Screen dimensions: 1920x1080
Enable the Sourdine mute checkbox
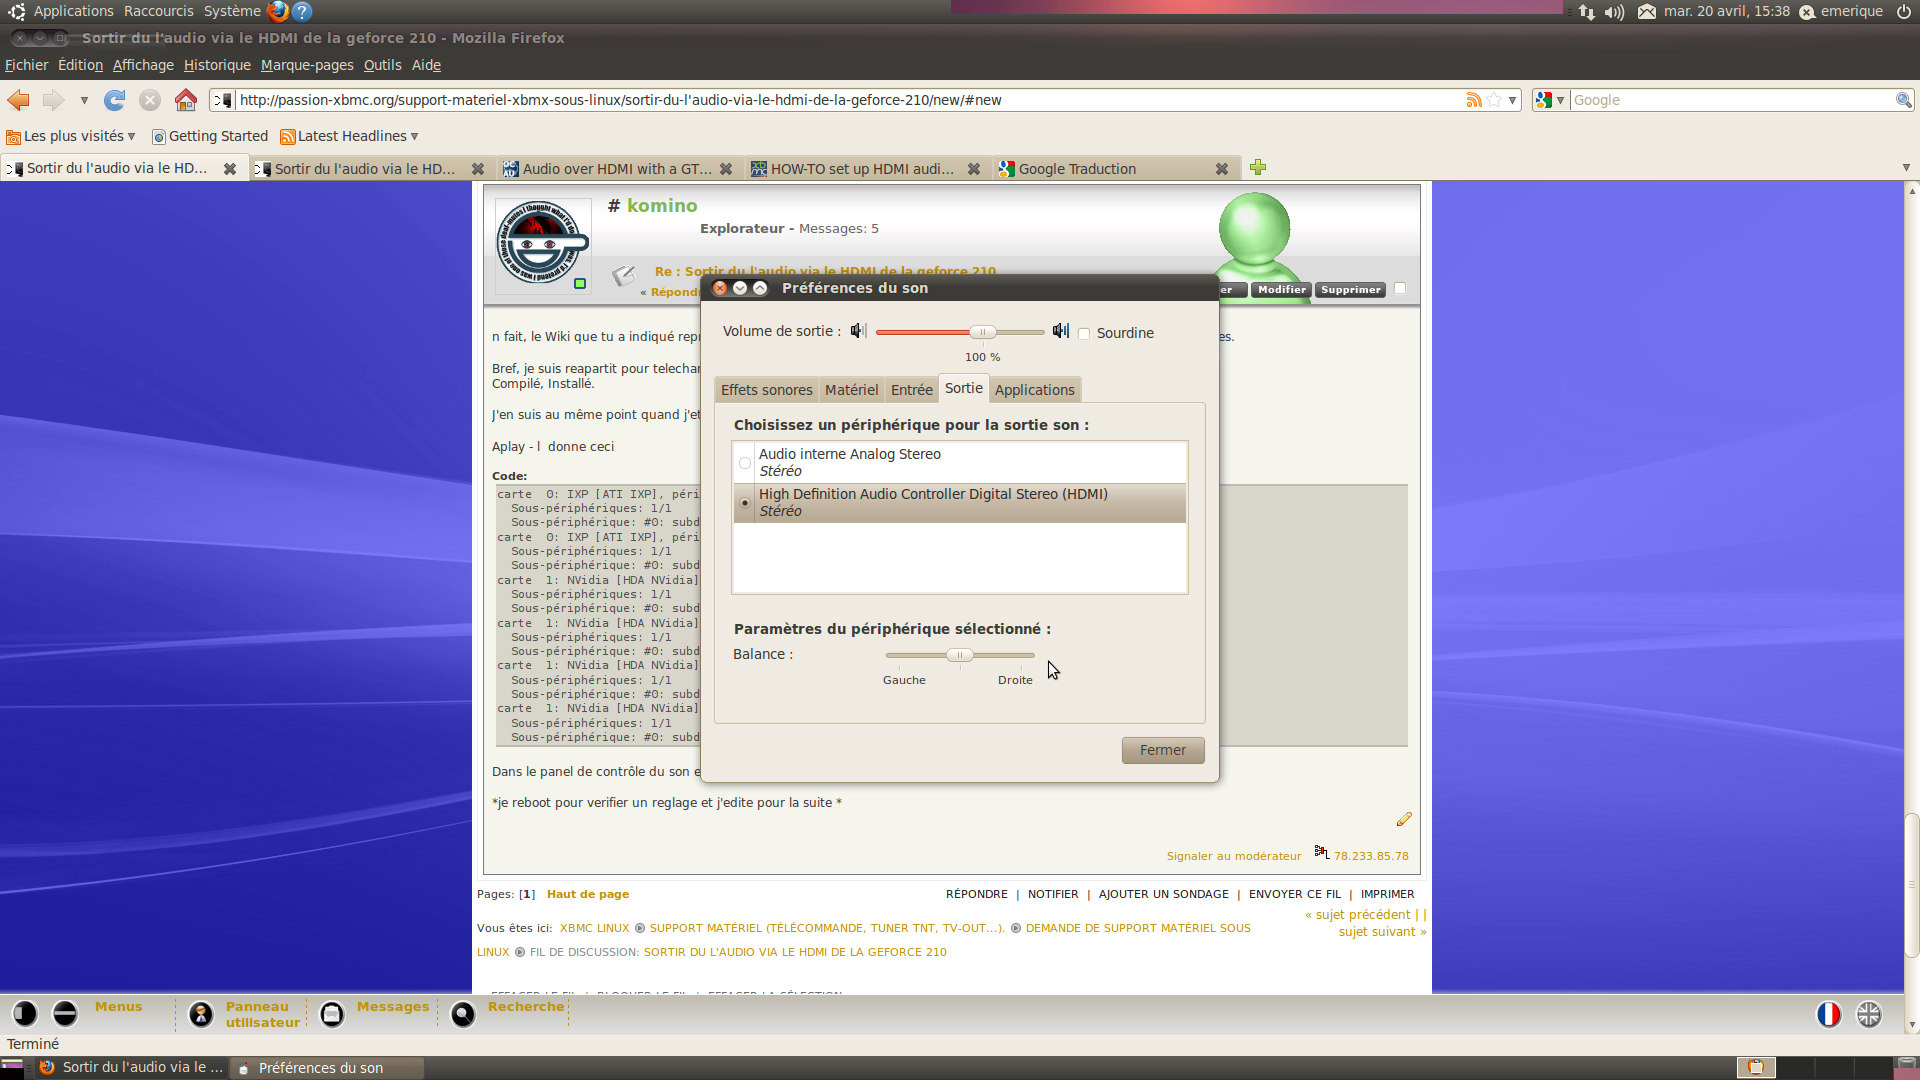[x=1084, y=334]
